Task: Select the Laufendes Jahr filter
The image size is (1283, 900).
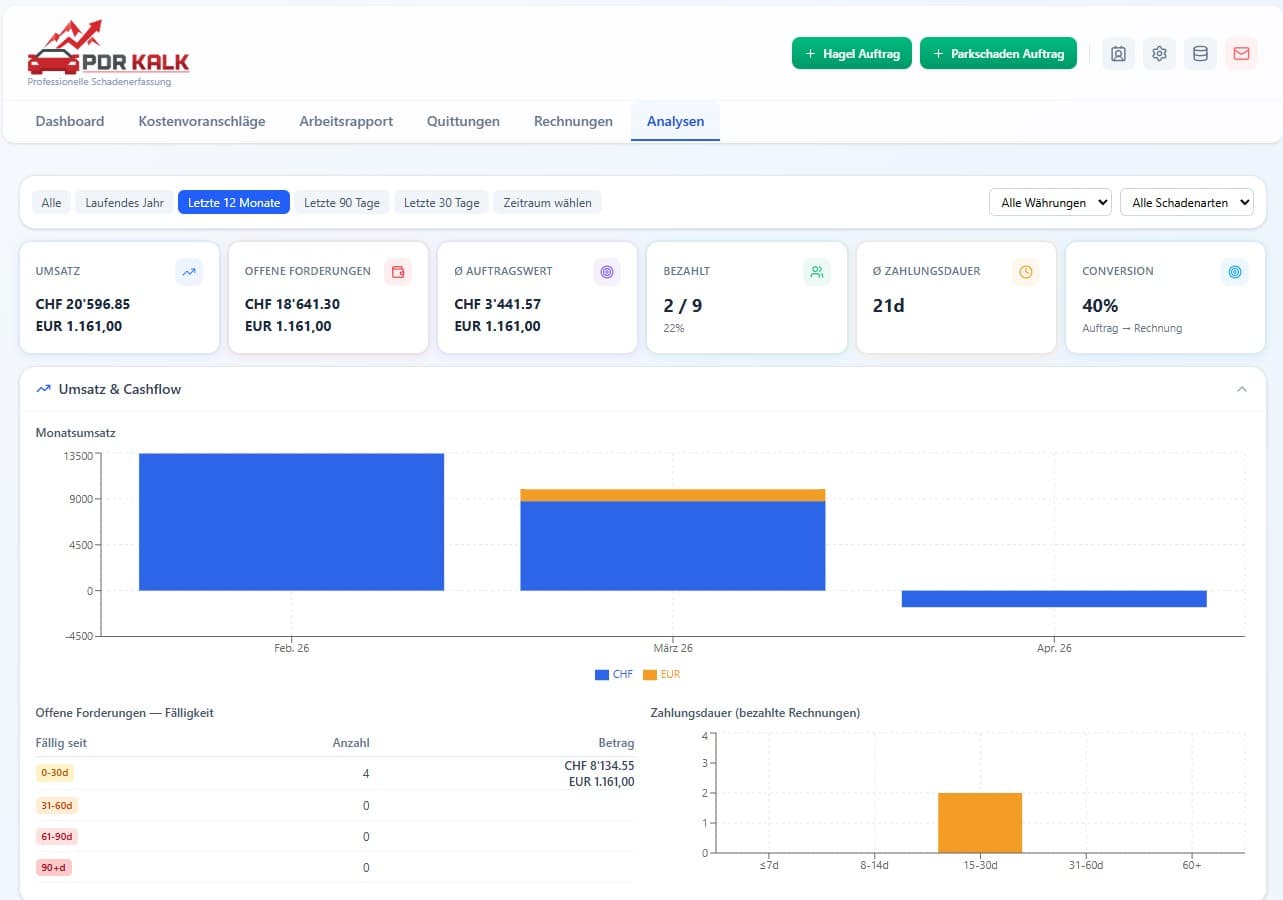Action: (x=124, y=202)
